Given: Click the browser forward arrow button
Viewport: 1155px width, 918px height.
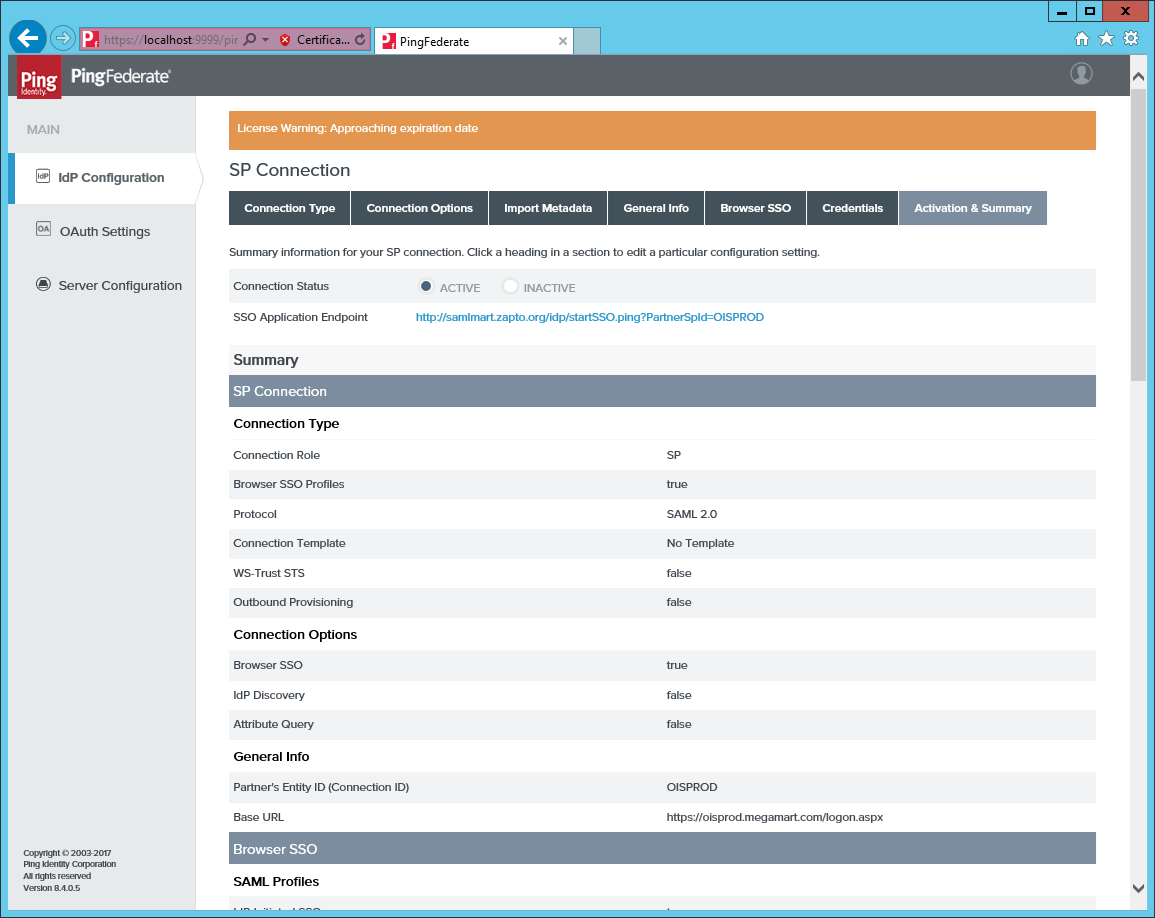Looking at the screenshot, I should coord(63,38).
